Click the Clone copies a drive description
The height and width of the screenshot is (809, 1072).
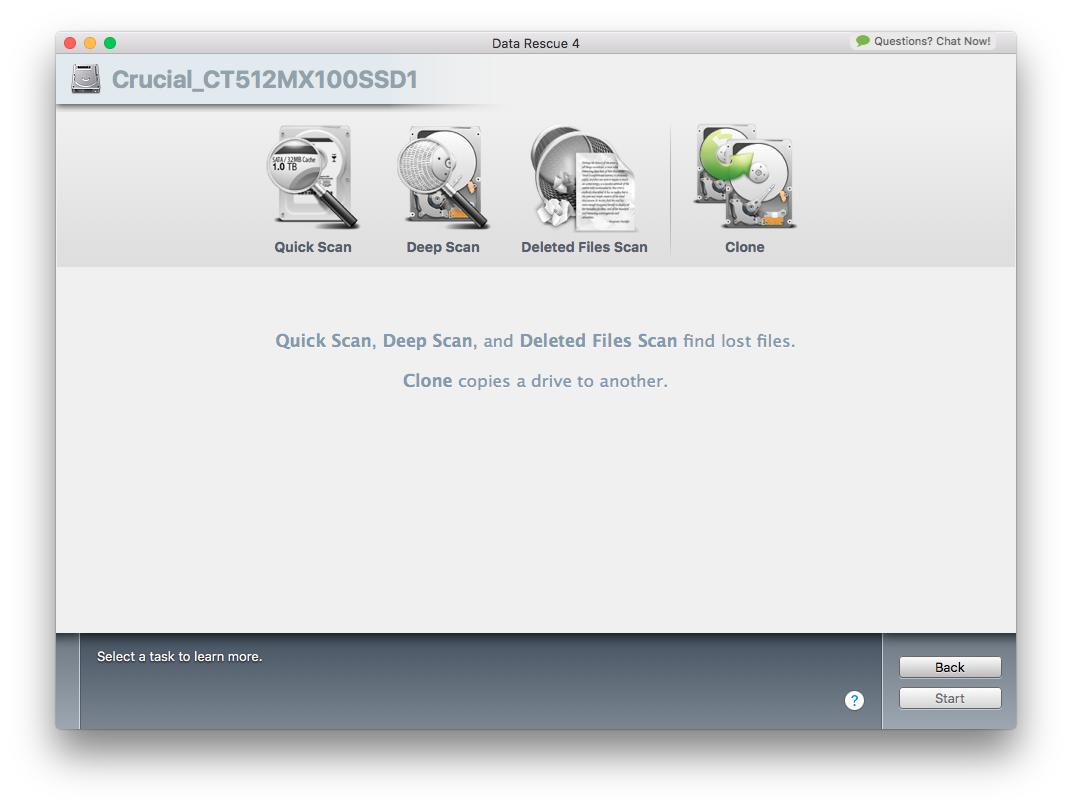point(536,380)
